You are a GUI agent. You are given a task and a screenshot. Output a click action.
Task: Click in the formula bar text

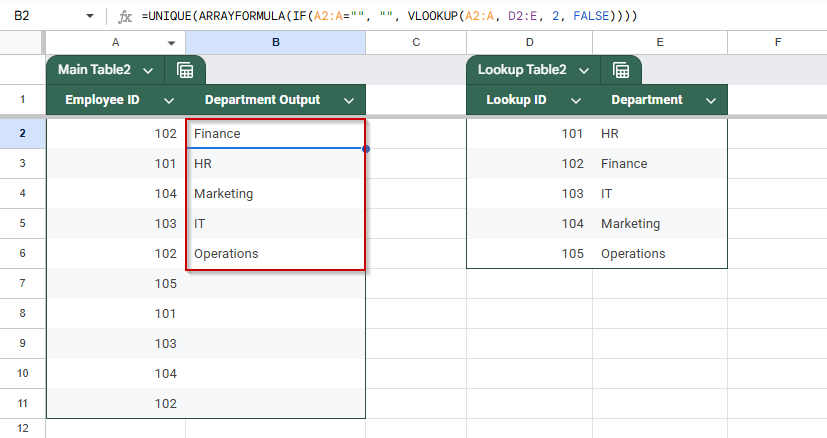coord(389,16)
